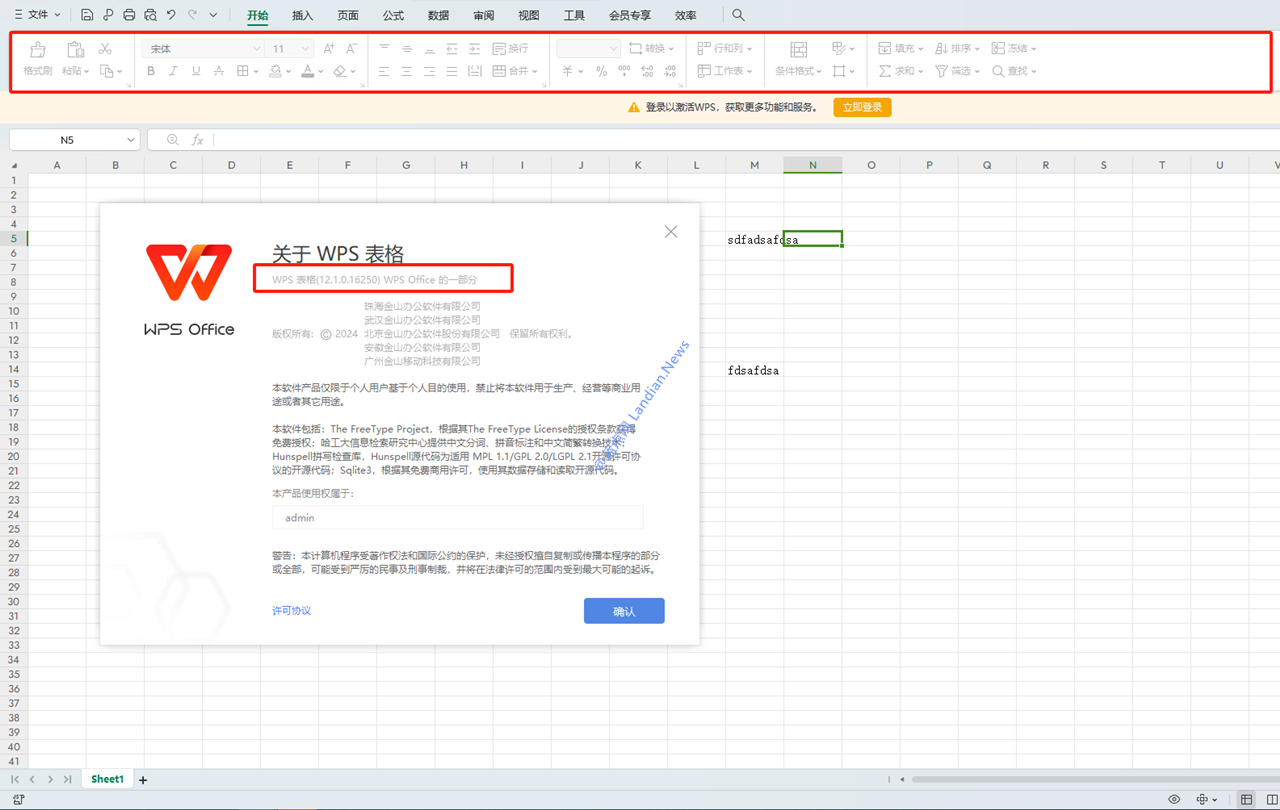Expand the font name dropdown showing 宋体
This screenshot has height=810, width=1280.
[256, 49]
